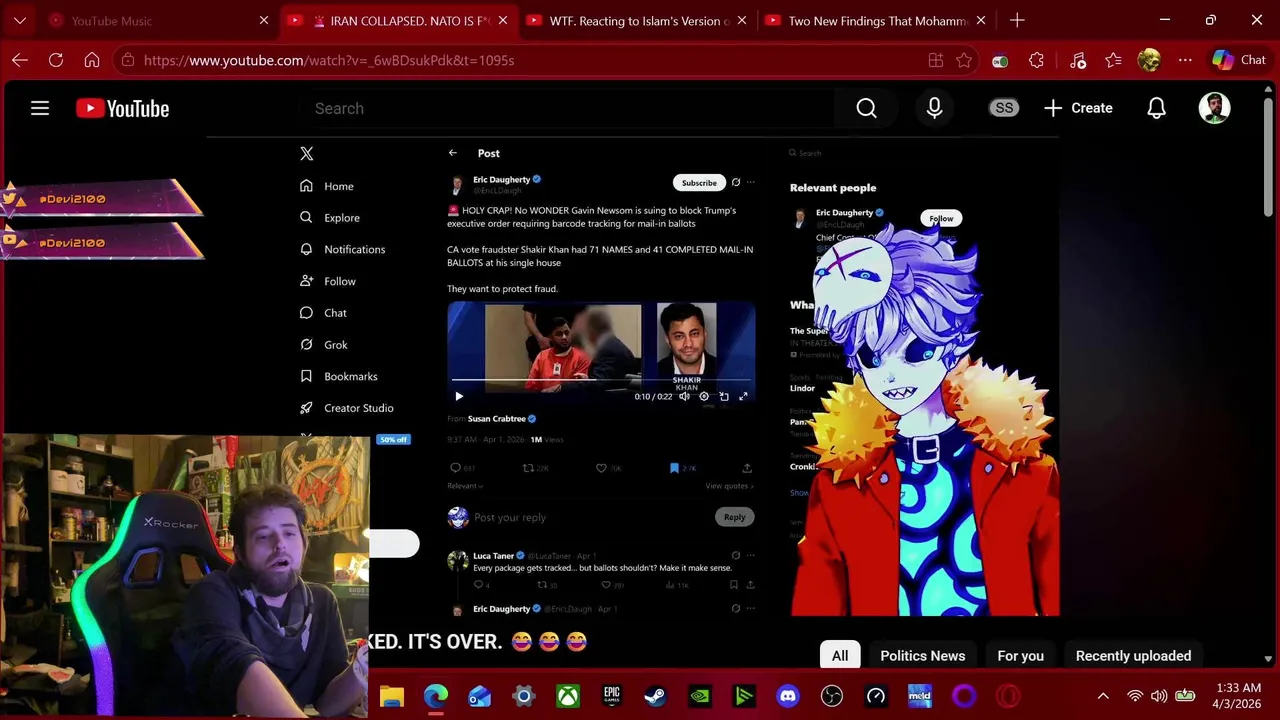Close the YouTube Music tab
The image size is (1280, 720).
coord(264,20)
